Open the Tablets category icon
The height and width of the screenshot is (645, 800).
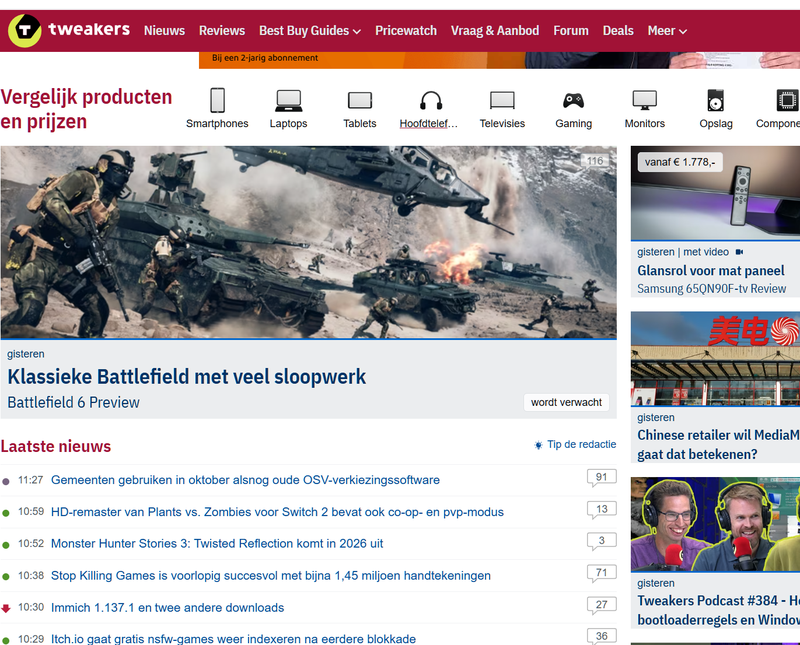[360, 101]
